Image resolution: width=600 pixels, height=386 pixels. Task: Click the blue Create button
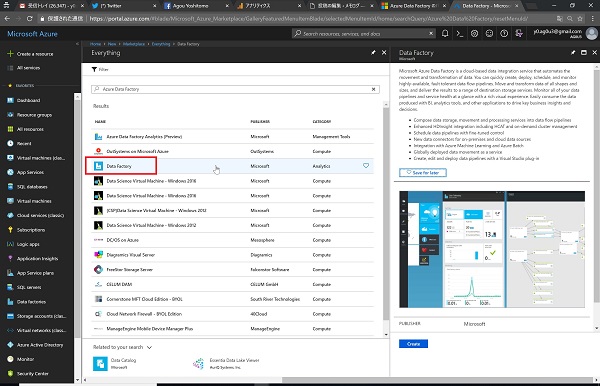coord(413,344)
